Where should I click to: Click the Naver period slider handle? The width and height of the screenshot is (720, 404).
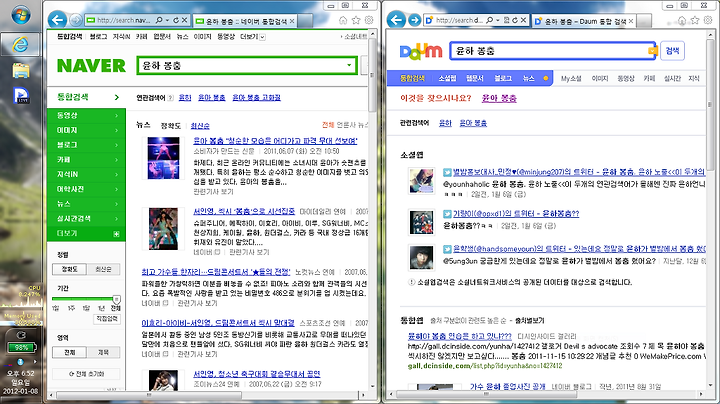pos(116,299)
